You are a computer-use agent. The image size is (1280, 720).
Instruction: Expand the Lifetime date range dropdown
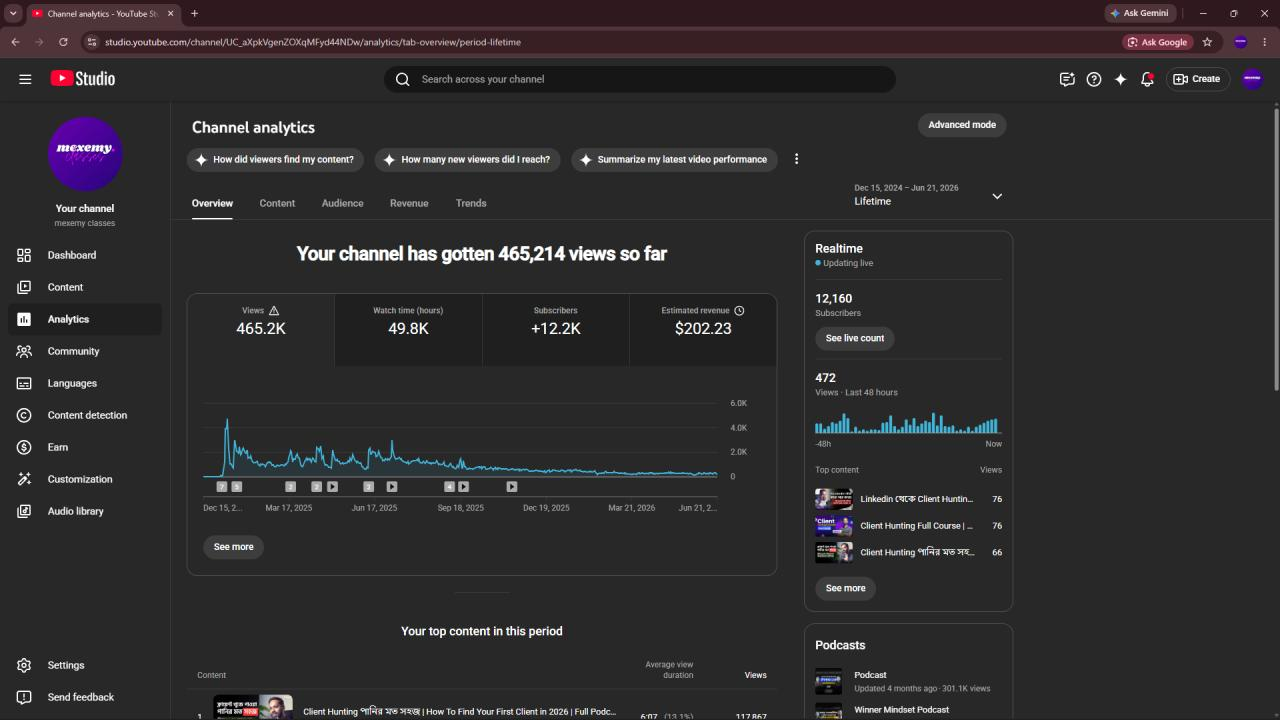pyautogui.click(x=997, y=196)
